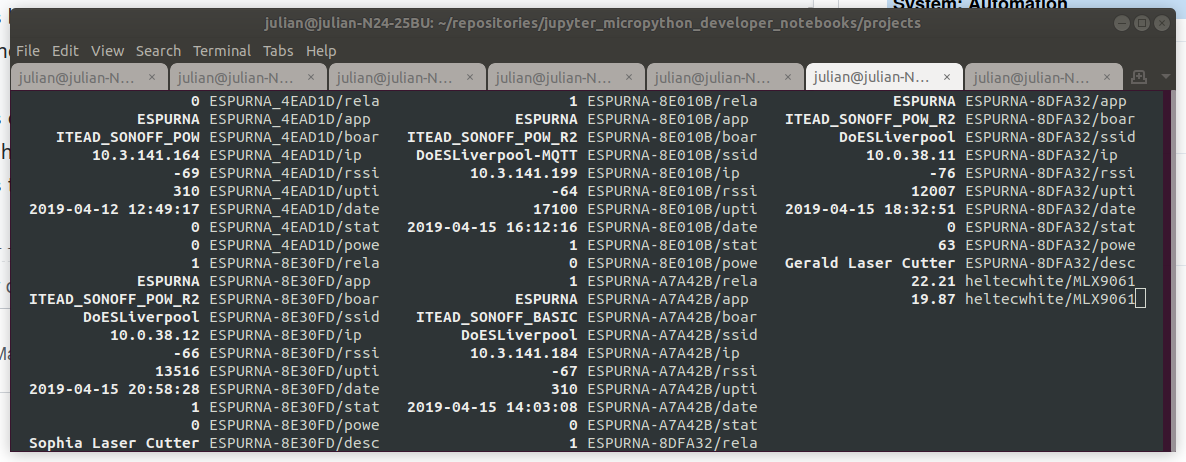Click the date 2019-04-15 14:03:08
Viewport: 1186px width, 462px height.
coord(492,408)
